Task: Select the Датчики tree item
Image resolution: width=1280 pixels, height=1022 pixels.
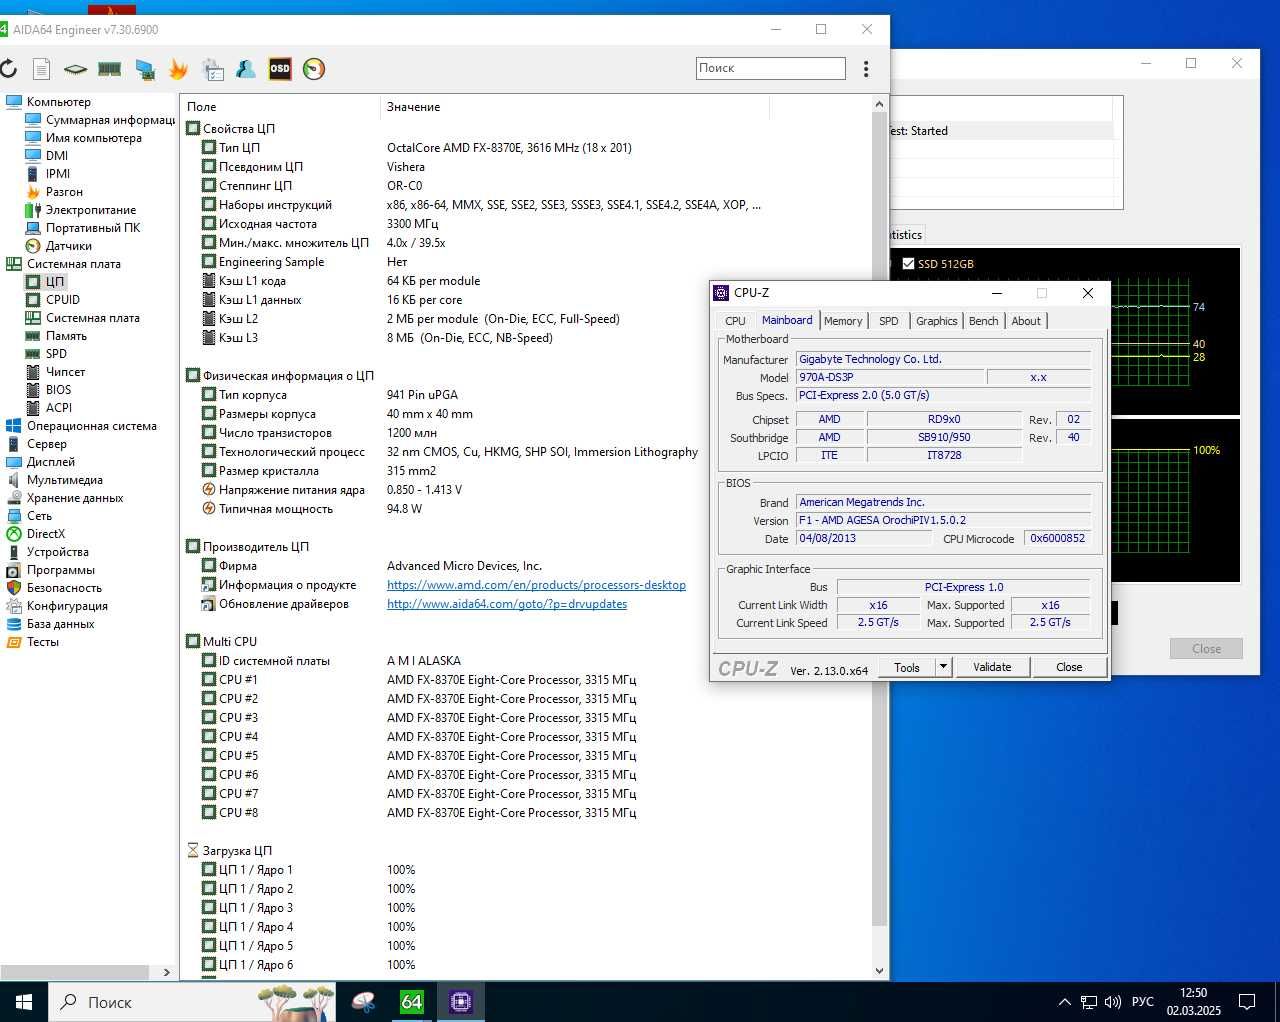Action: point(68,246)
